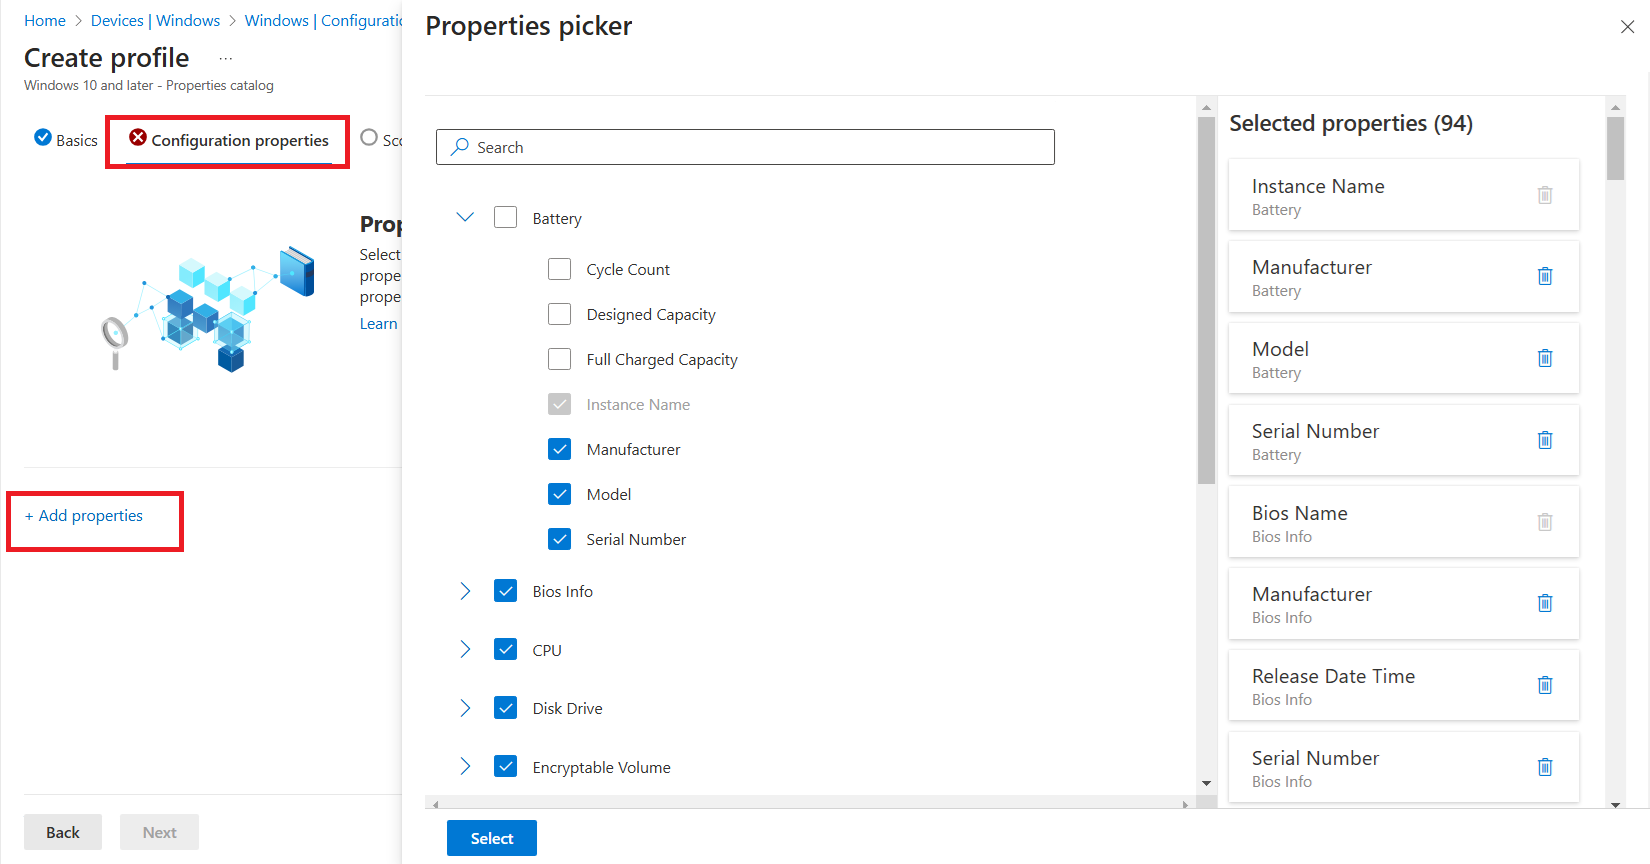The image size is (1650, 864).
Task: Delete Manufacturer Battery property with trash icon
Action: click(1544, 276)
